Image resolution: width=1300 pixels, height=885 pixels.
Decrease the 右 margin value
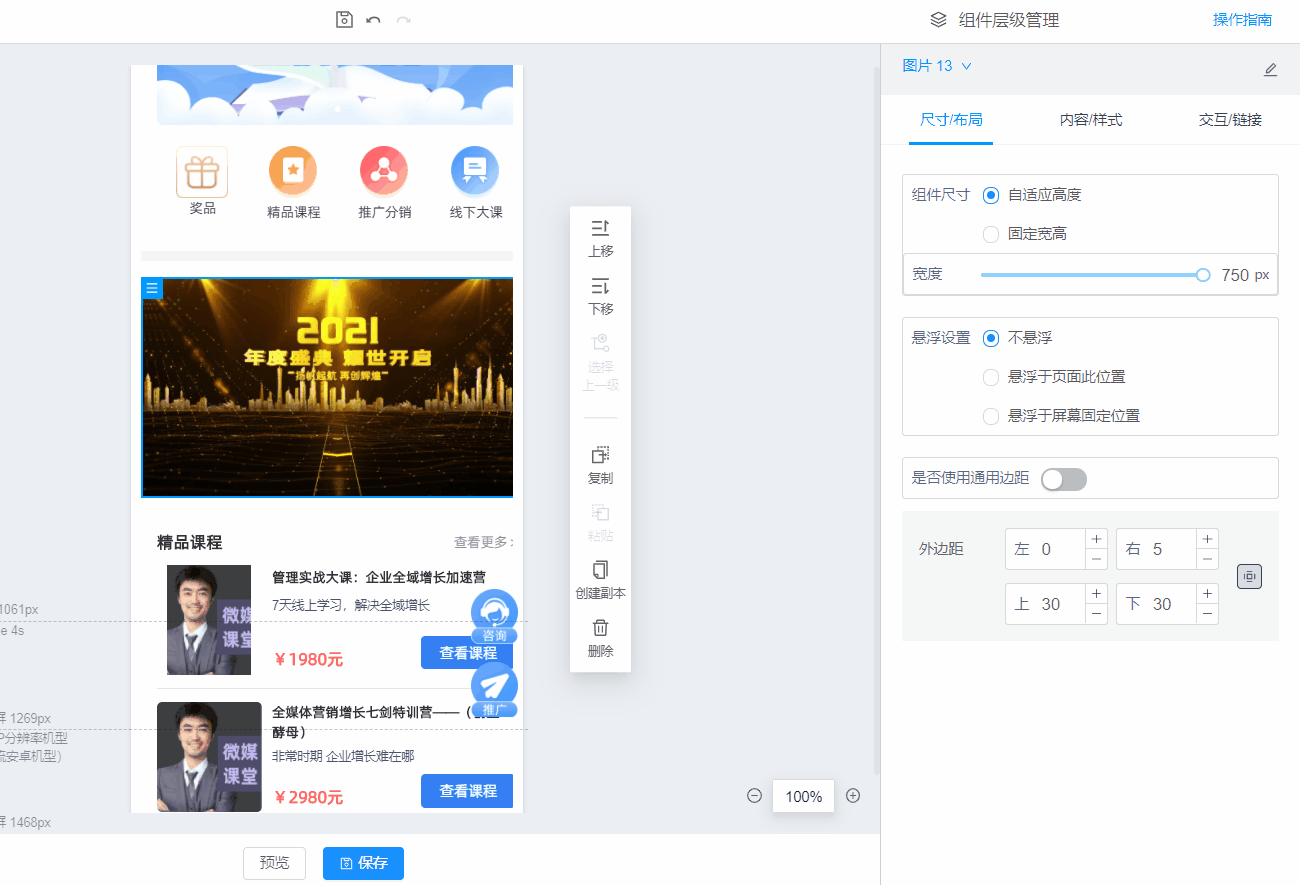(1208, 559)
